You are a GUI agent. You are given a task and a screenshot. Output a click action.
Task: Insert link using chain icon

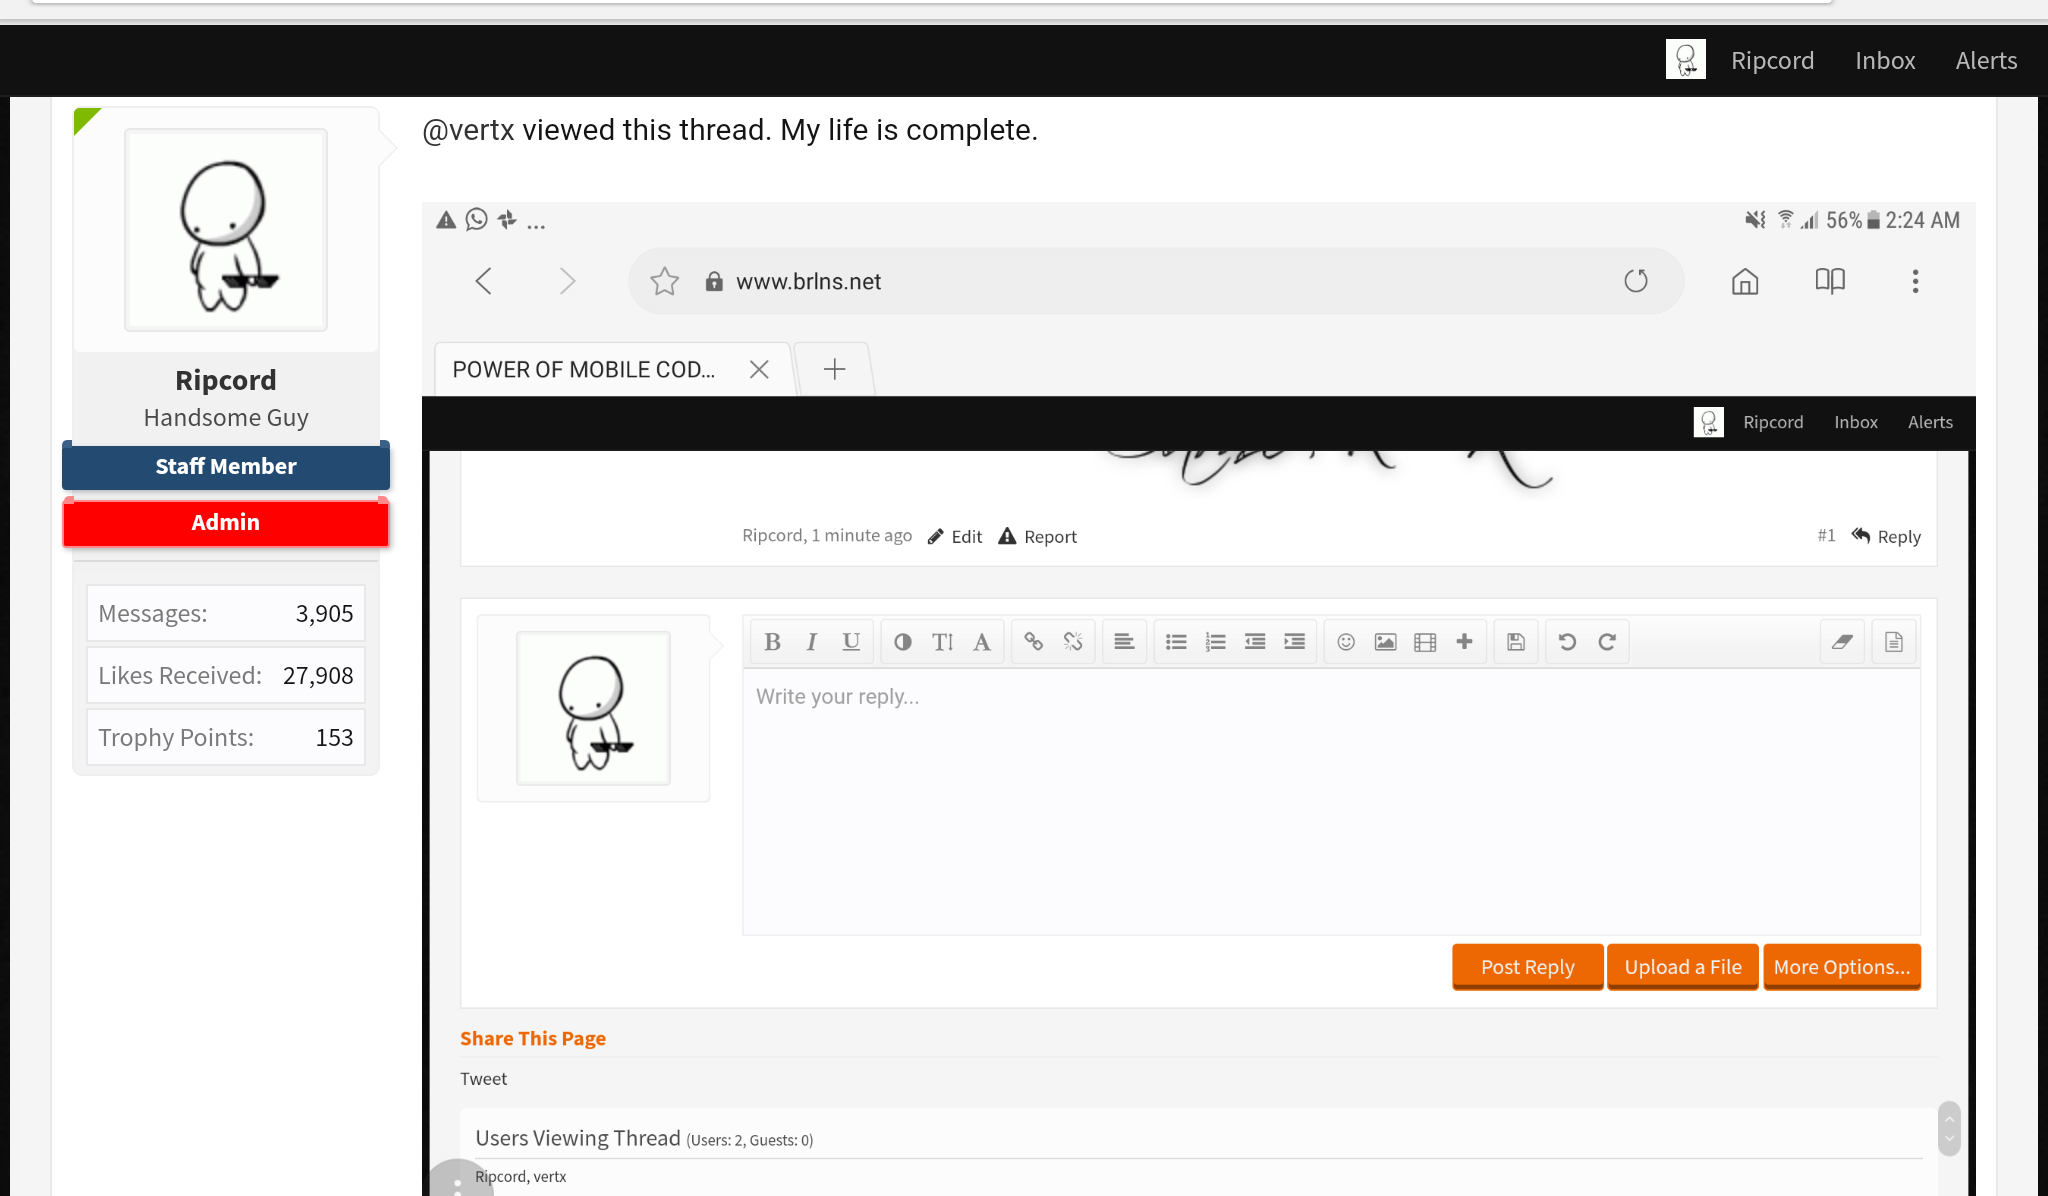click(1033, 642)
